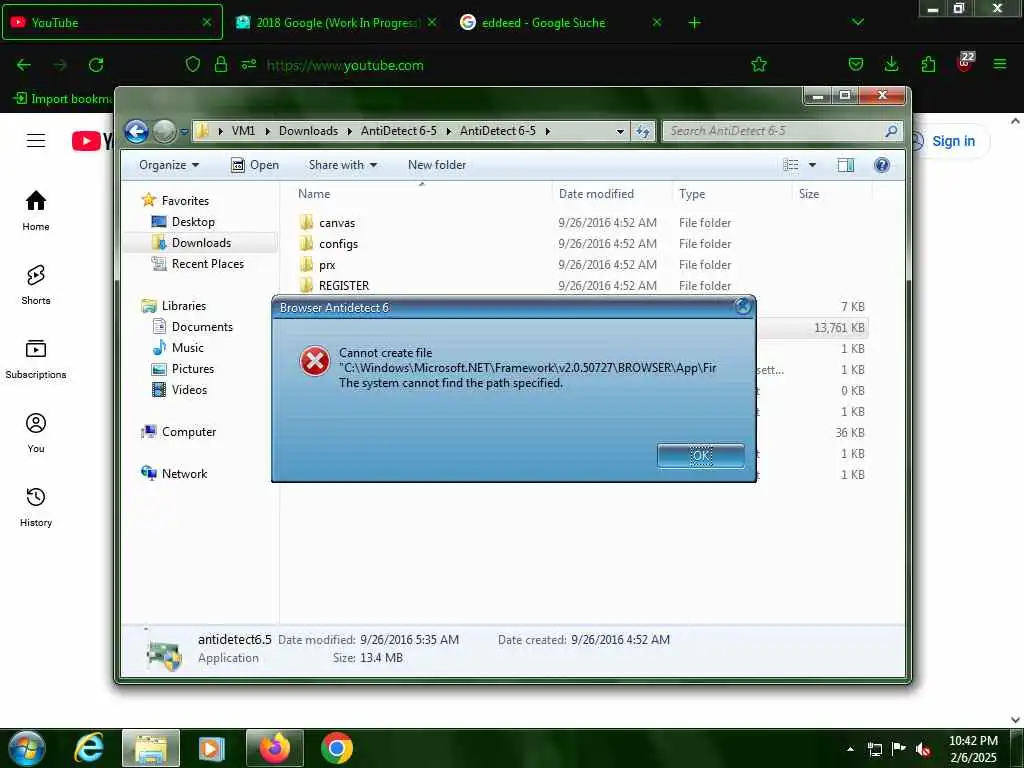Select Favorites in the navigation pane

click(x=175, y=200)
